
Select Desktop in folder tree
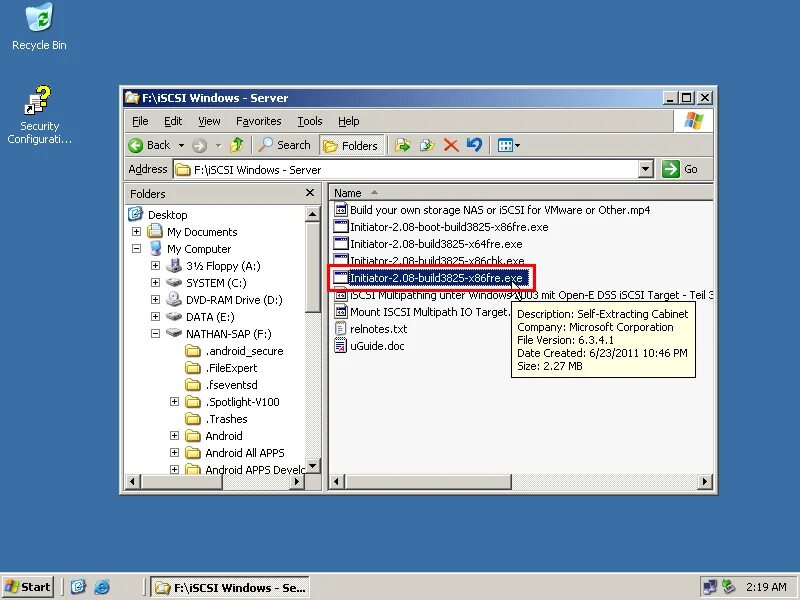tap(167, 215)
